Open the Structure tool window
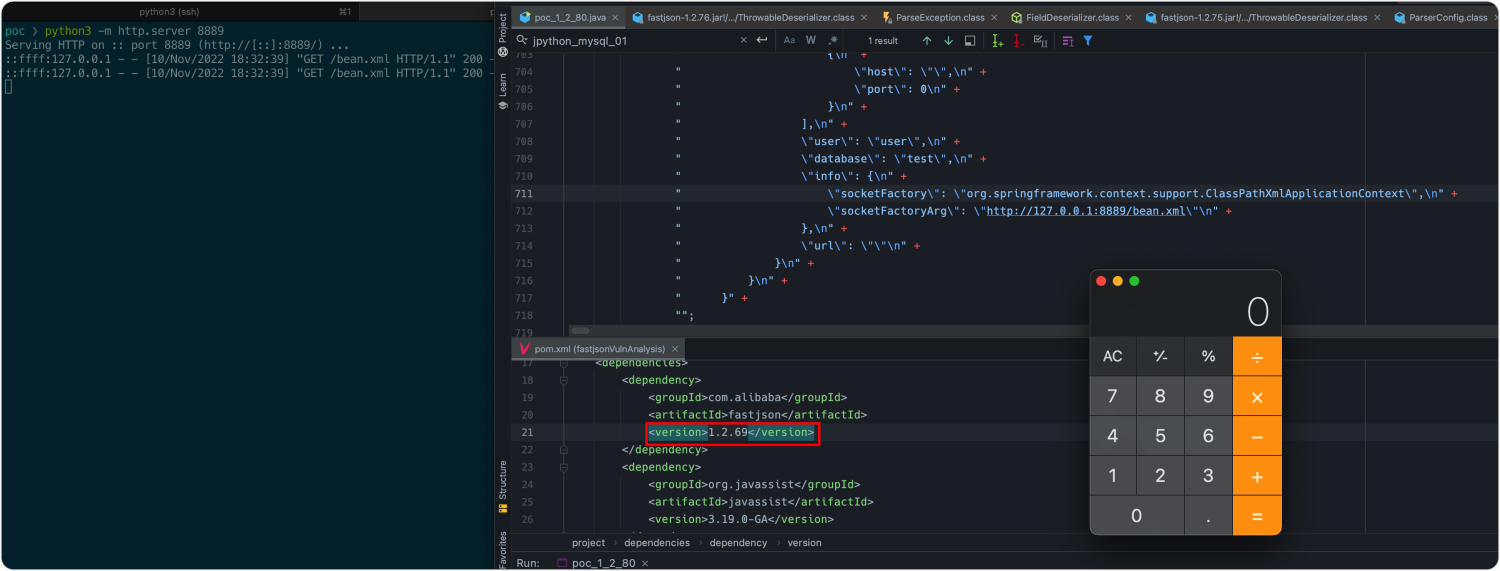The width and height of the screenshot is (1500, 571). [x=503, y=486]
